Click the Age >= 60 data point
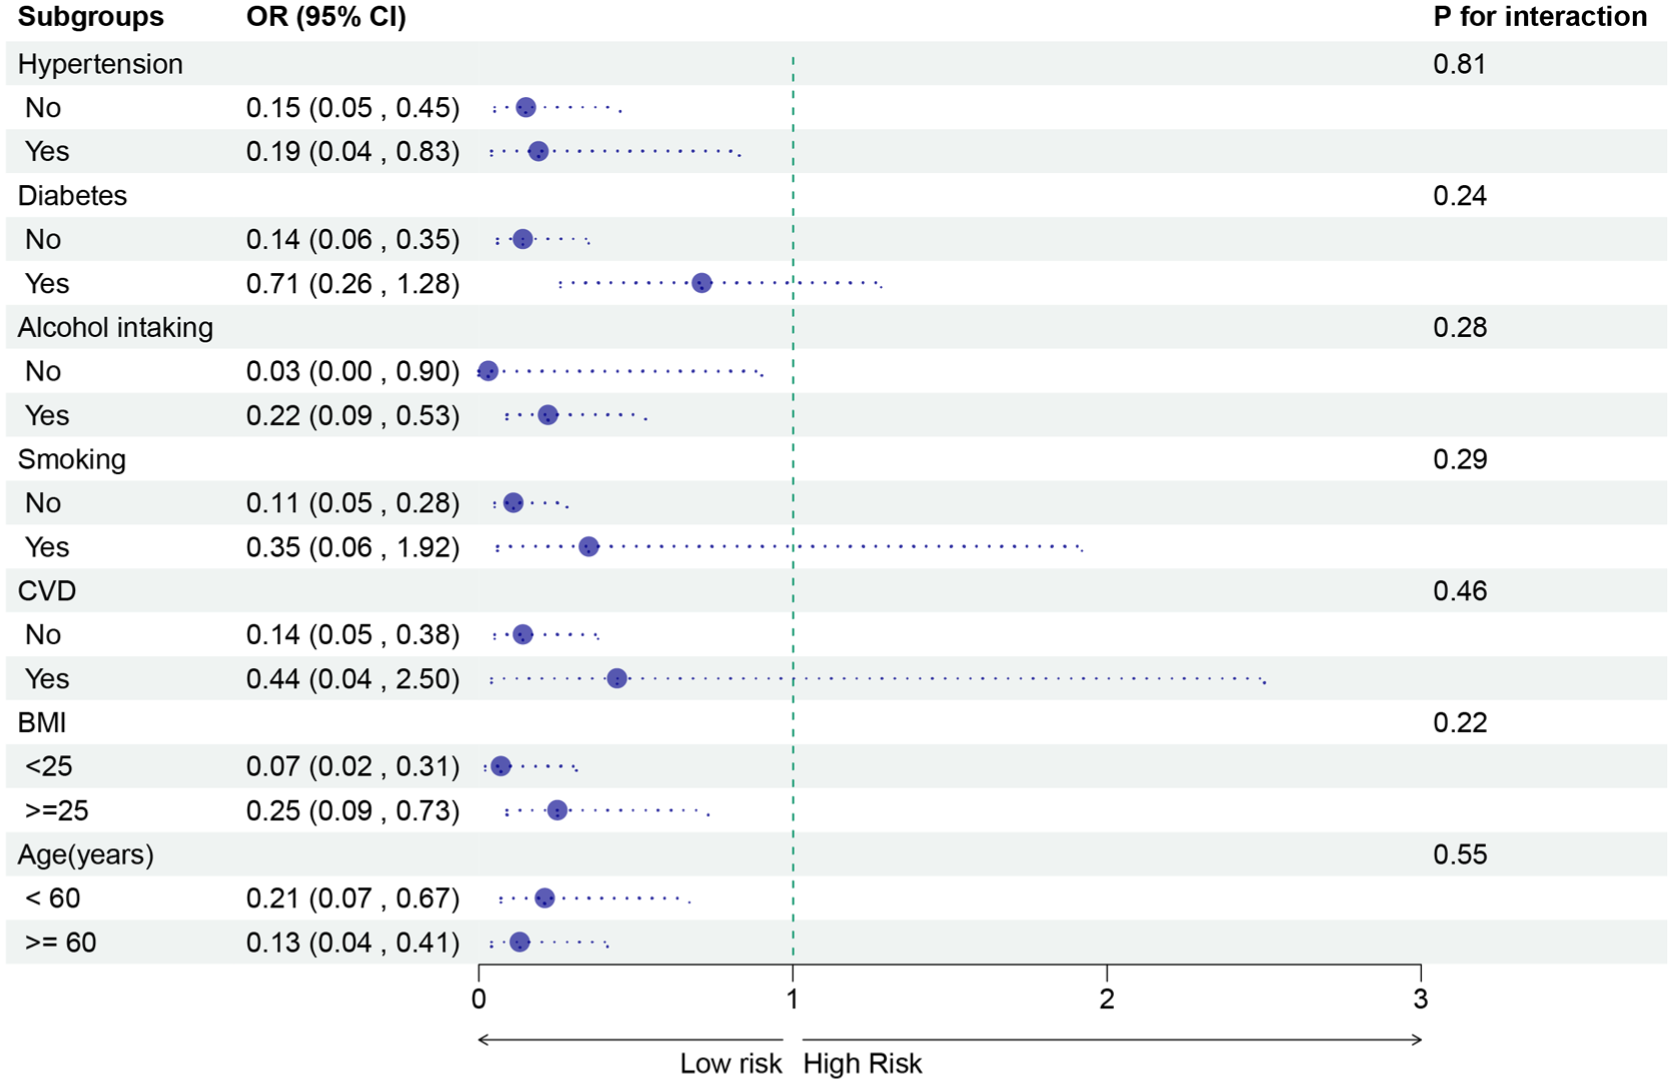The height and width of the screenshot is (1085, 1673). coord(520,942)
